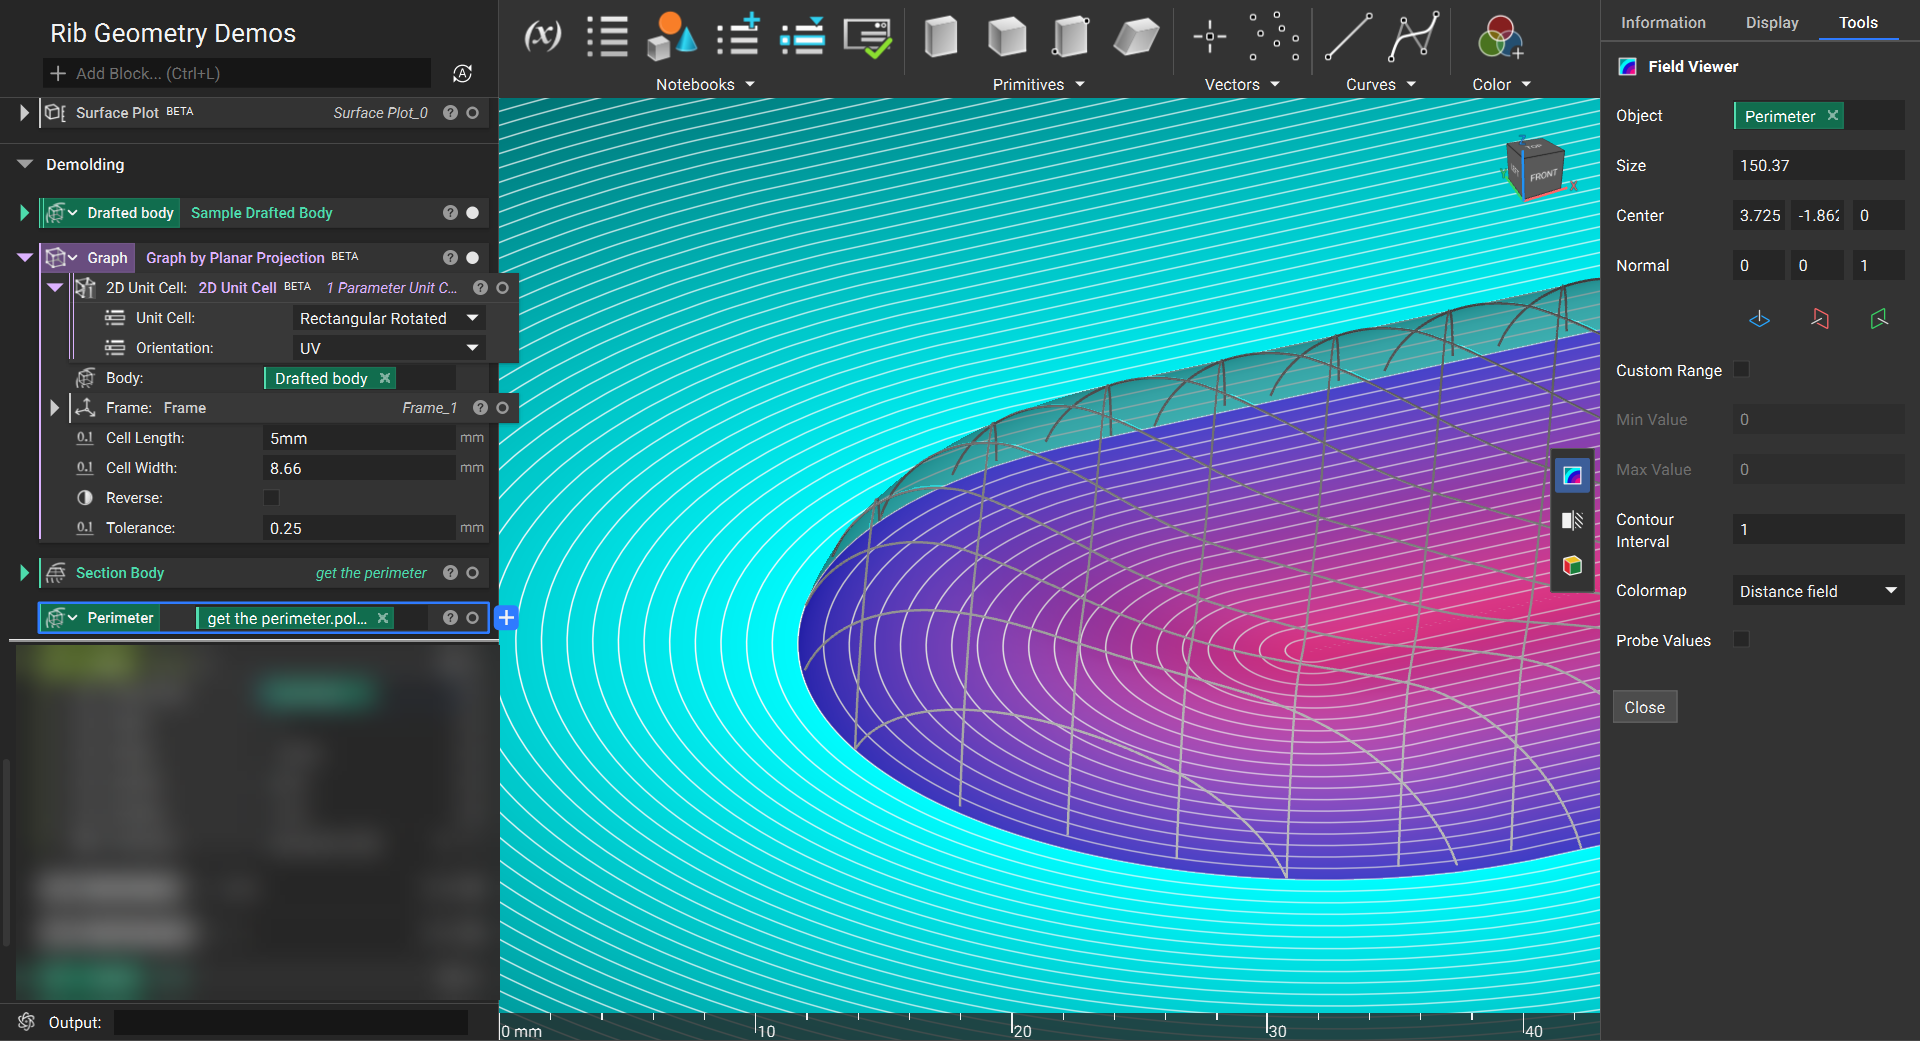Screen dimensions: 1920x1041
Task: Select the box primitive icon
Action: [x=941, y=37]
